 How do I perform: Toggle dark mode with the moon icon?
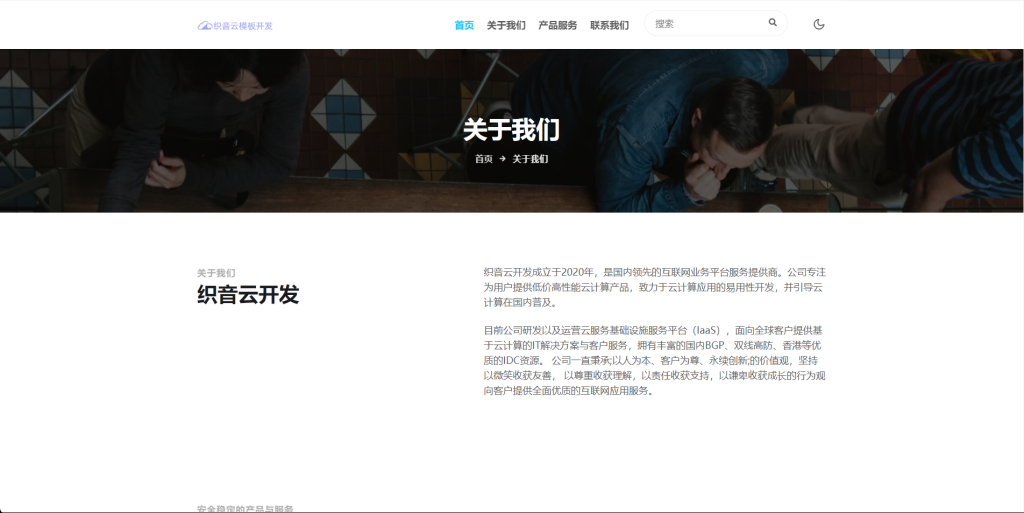818,24
